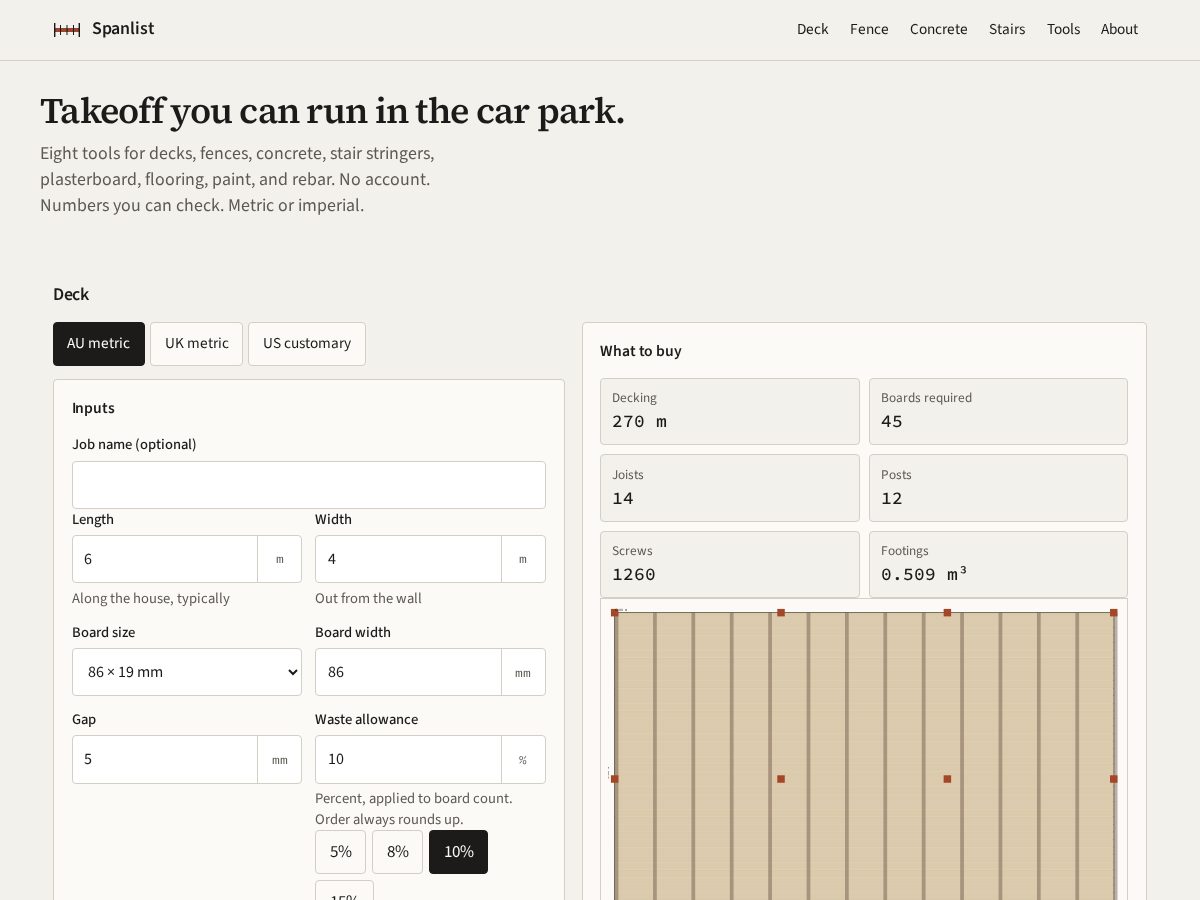
Task: Set waste allowance to 5%
Action: click(340, 852)
